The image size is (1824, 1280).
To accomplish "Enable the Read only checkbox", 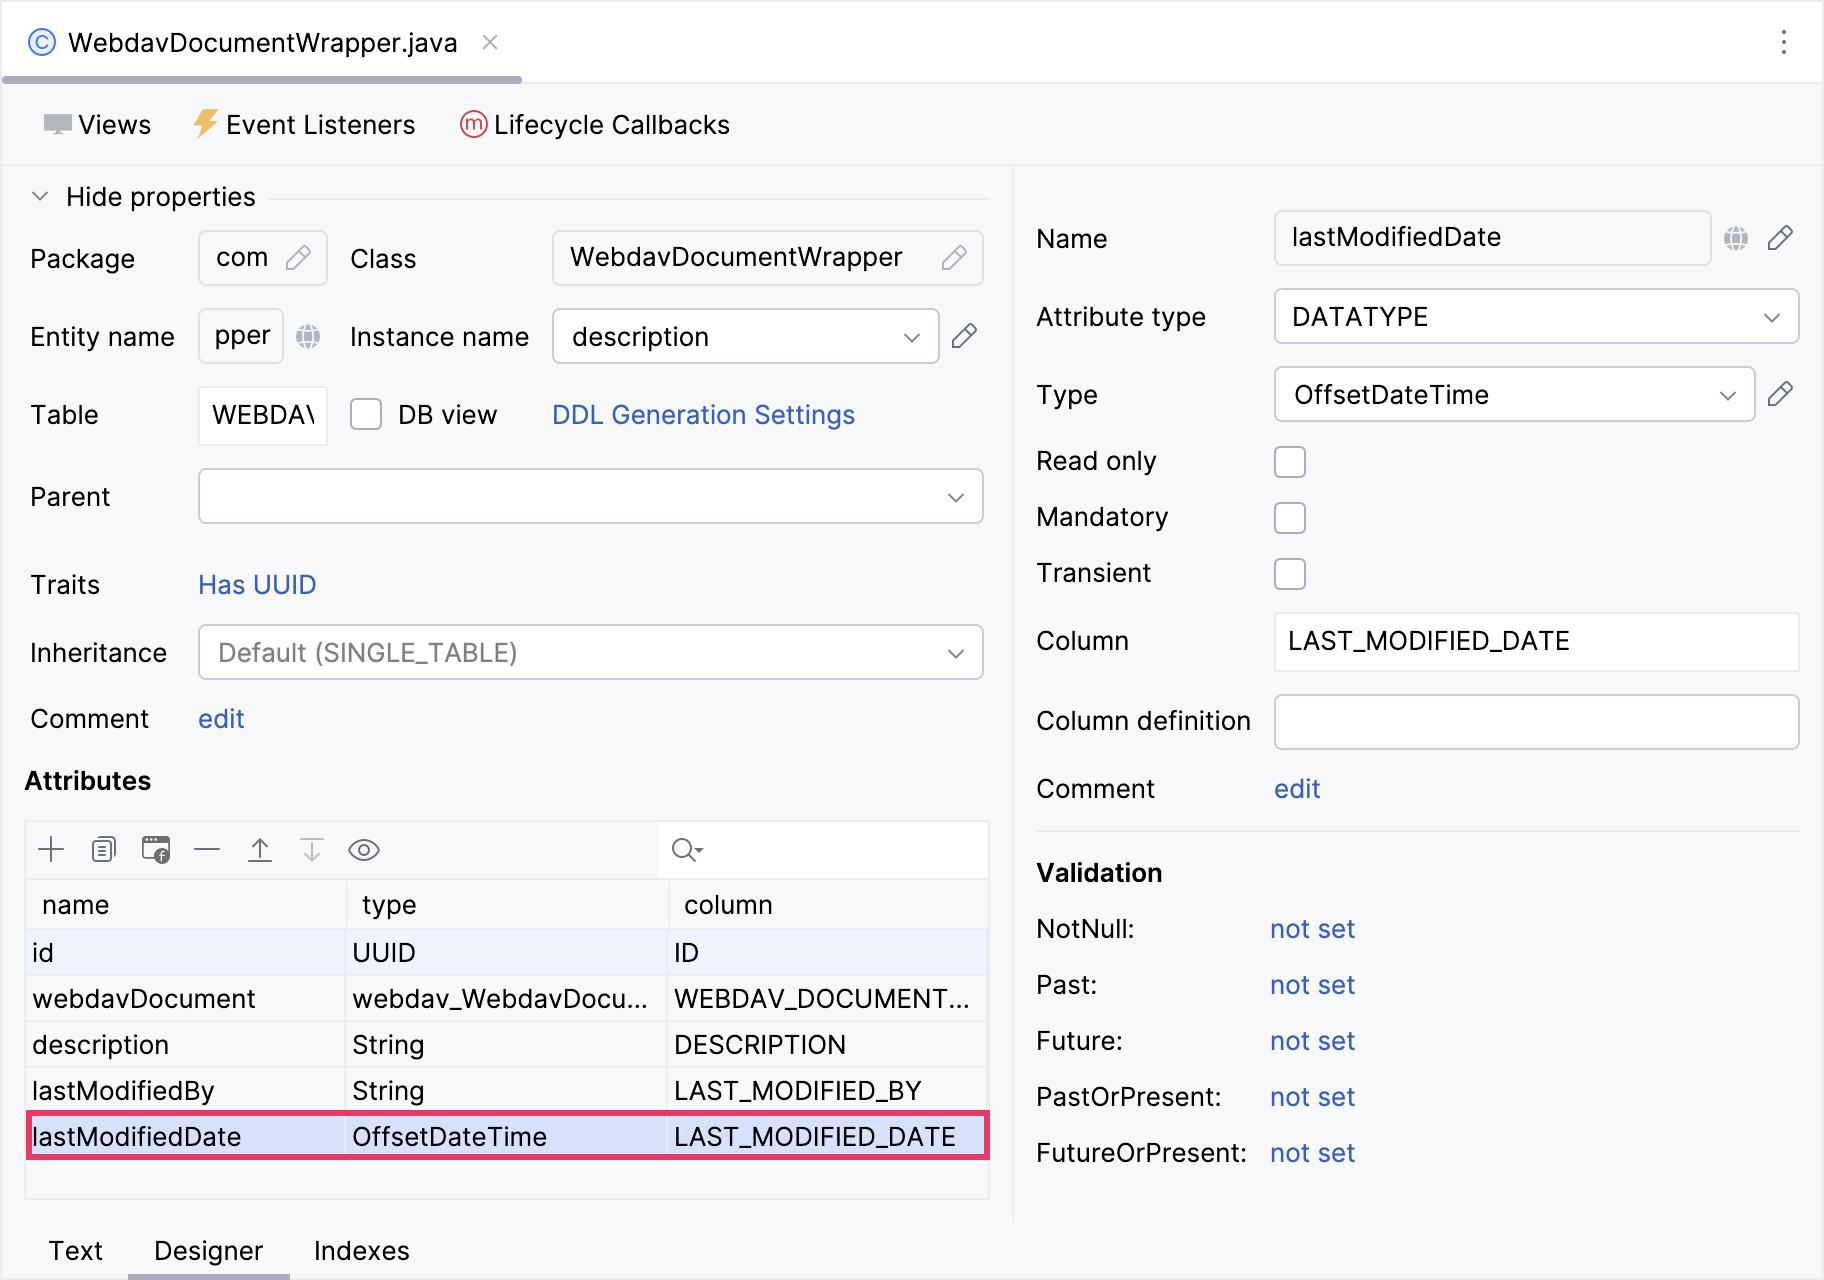I will coord(1289,461).
